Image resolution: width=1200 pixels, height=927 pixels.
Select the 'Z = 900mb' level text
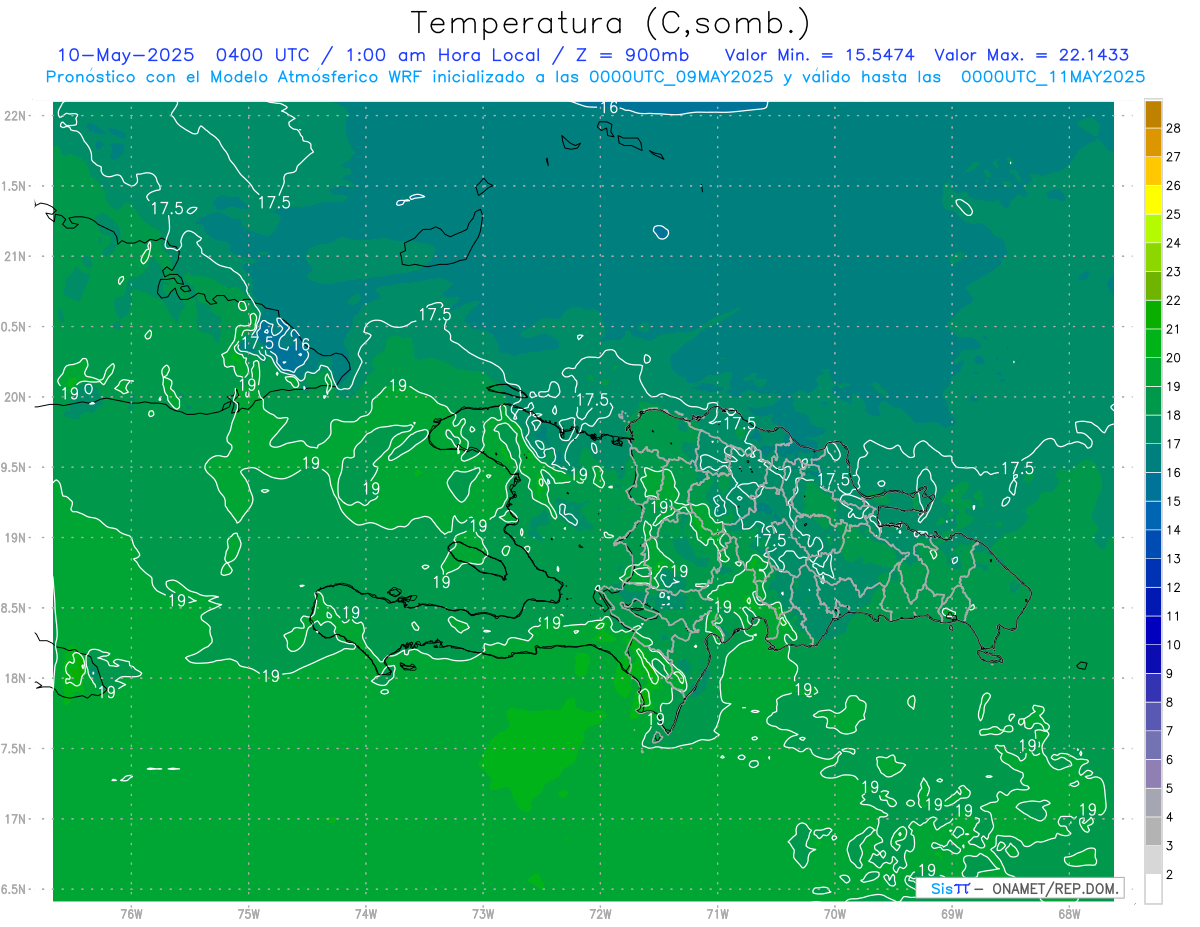pos(634,55)
